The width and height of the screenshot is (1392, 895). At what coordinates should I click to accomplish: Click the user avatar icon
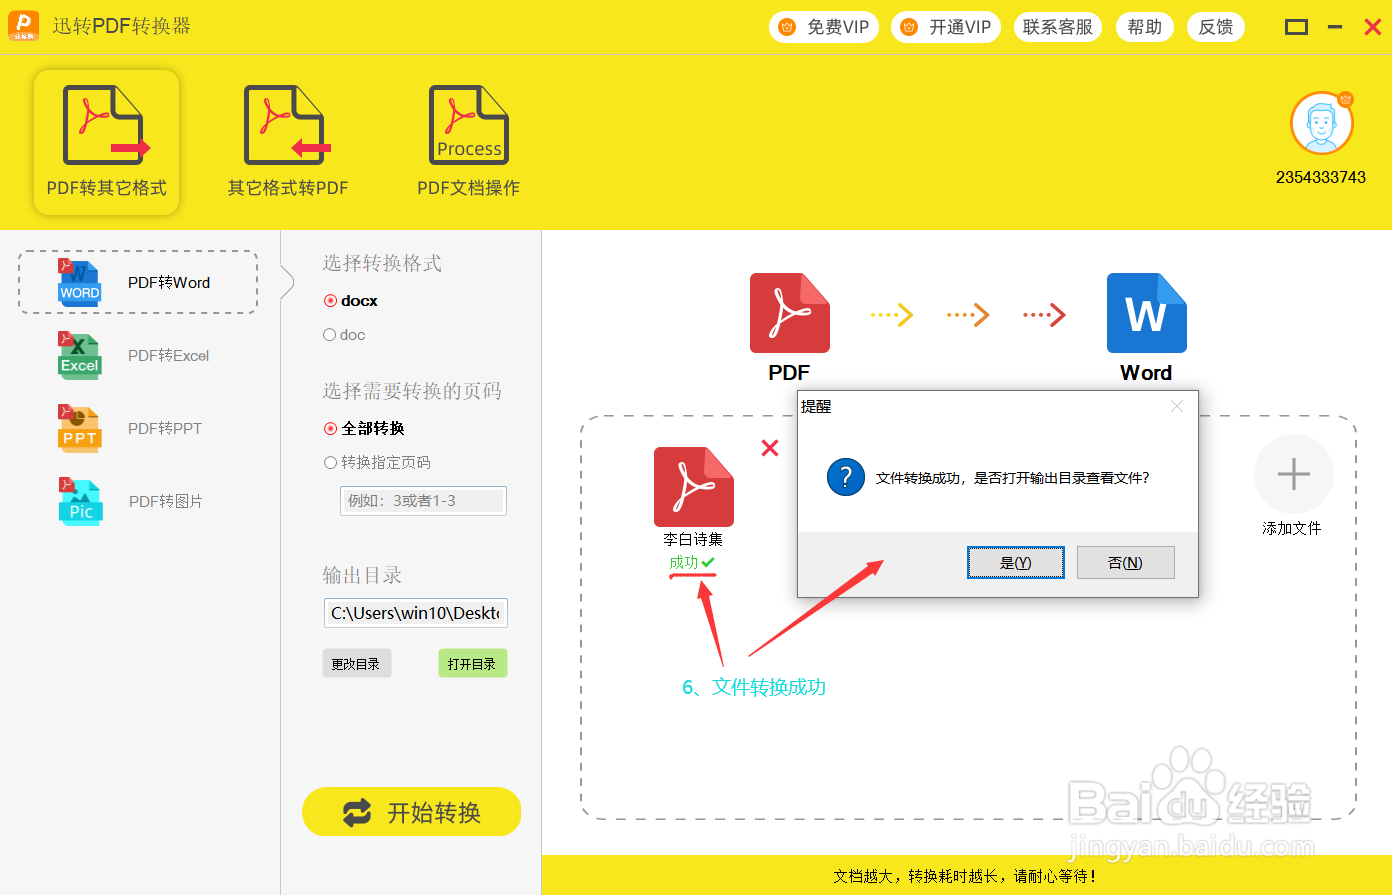(x=1322, y=123)
